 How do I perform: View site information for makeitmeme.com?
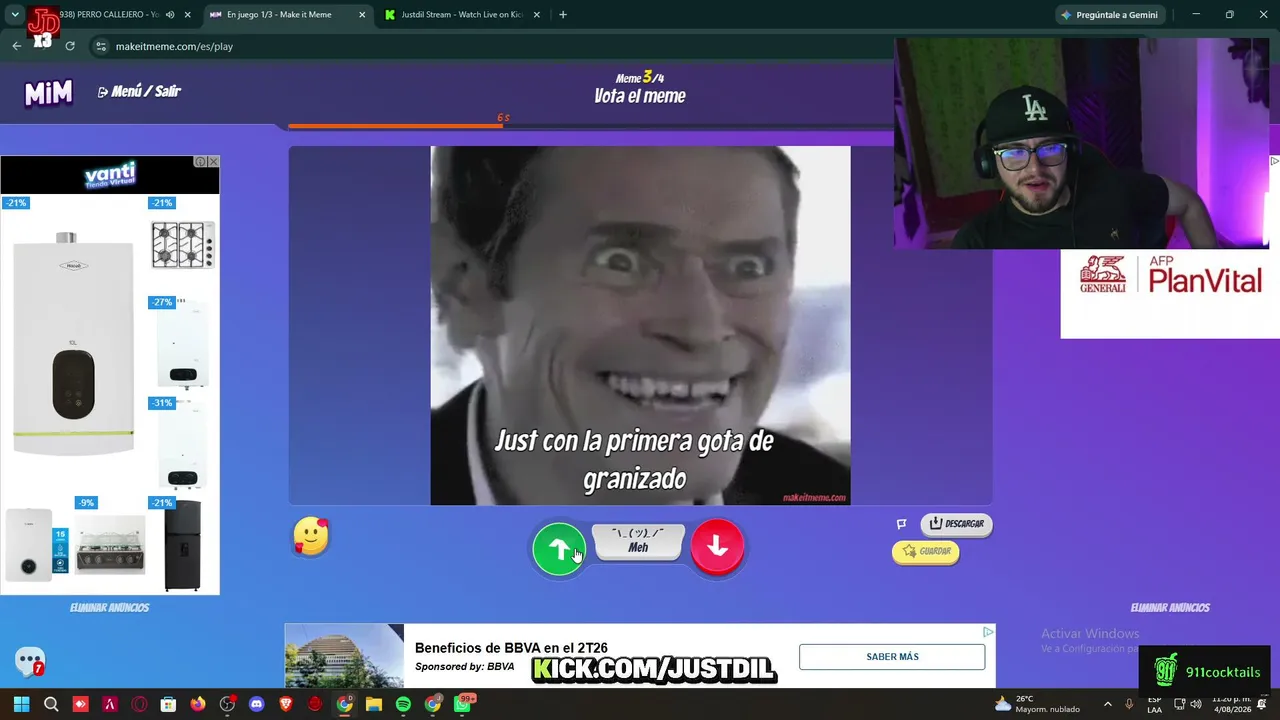pyautogui.click(x=100, y=46)
